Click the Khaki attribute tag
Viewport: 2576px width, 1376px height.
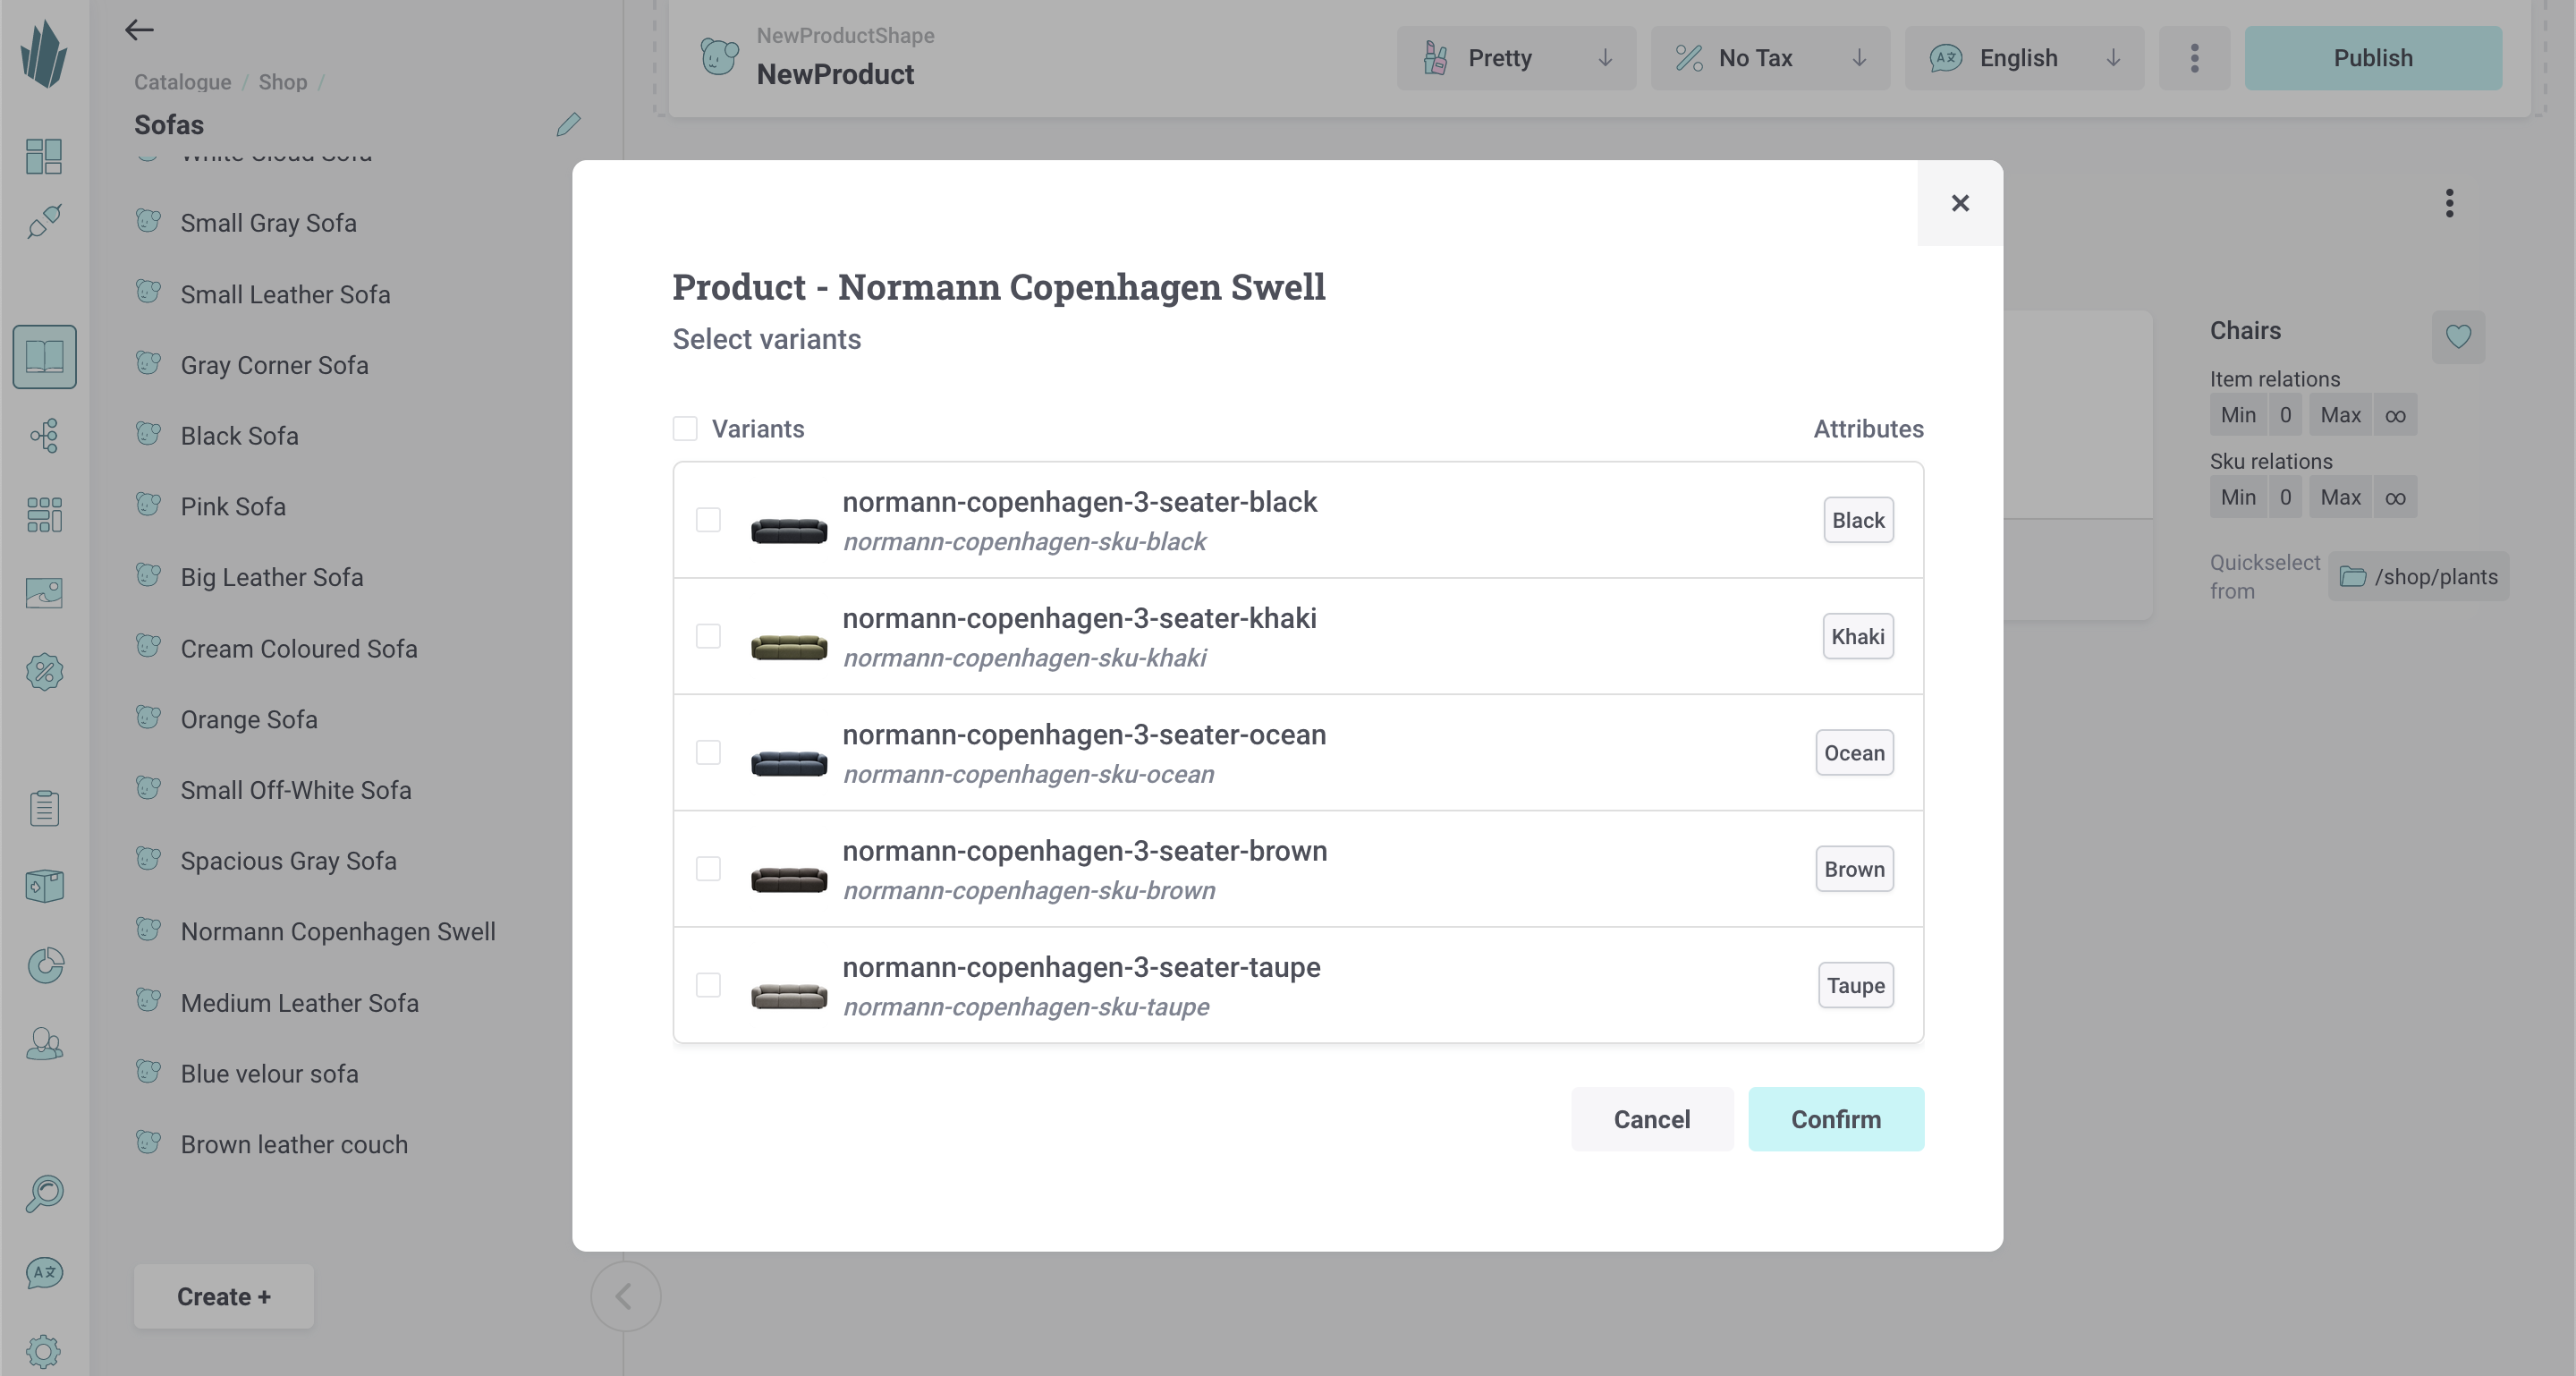point(1858,636)
